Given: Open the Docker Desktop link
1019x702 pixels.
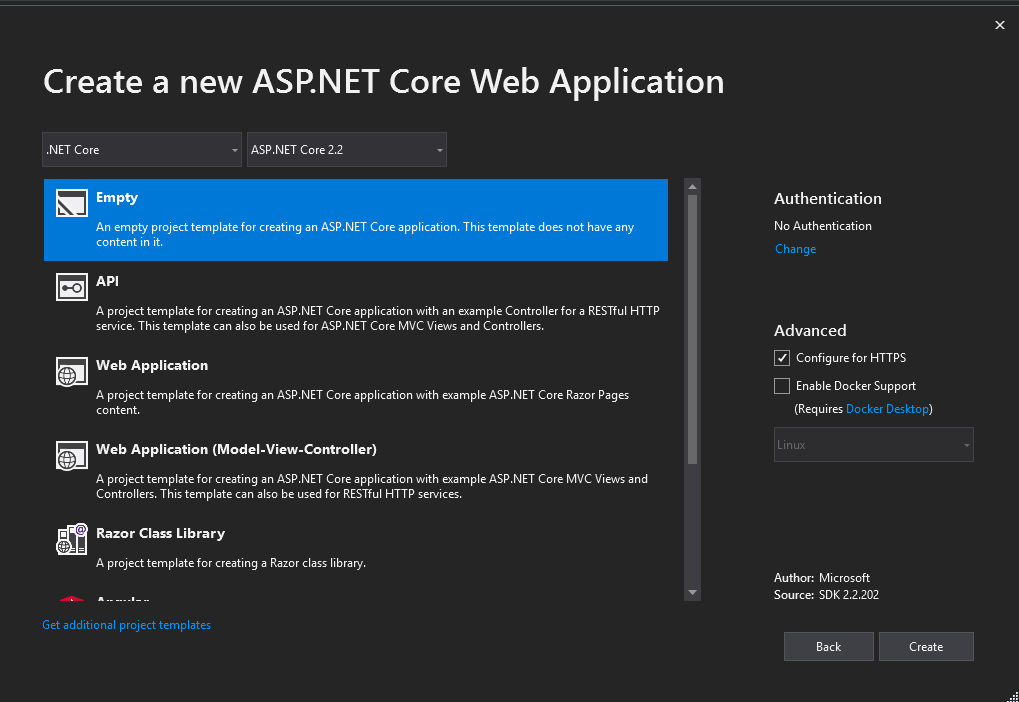Looking at the screenshot, I should coord(887,409).
